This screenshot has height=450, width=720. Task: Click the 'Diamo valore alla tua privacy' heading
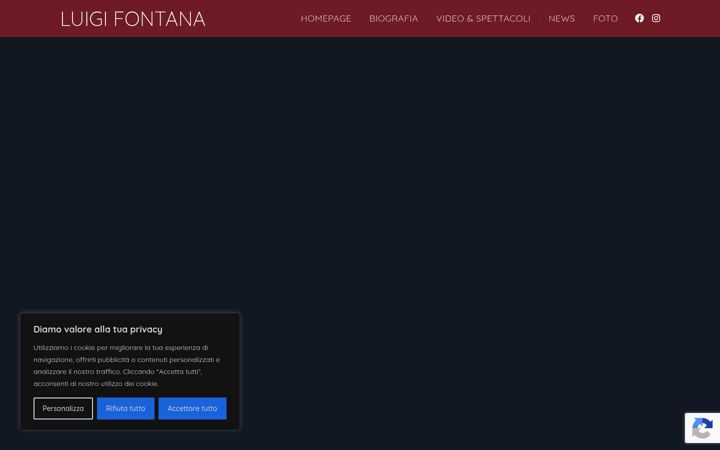(x=98, y=329)
